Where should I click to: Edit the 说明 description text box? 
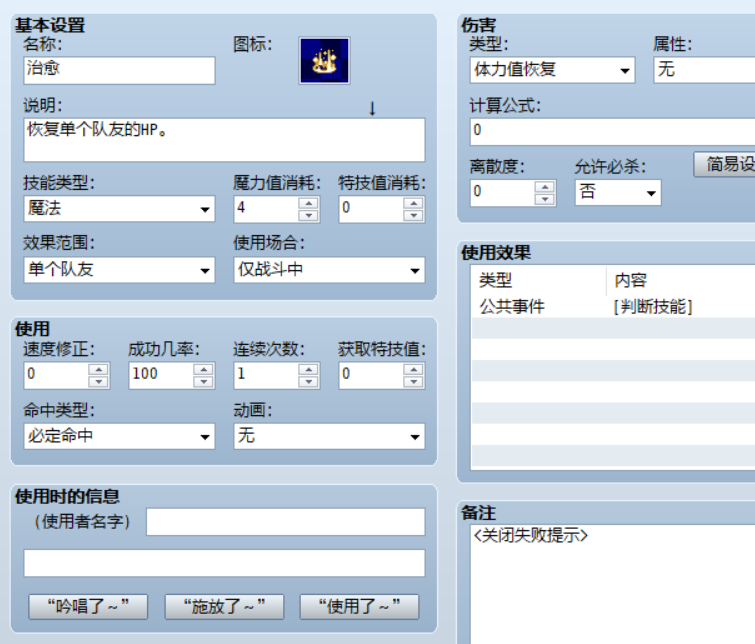(x=224, y=140)
